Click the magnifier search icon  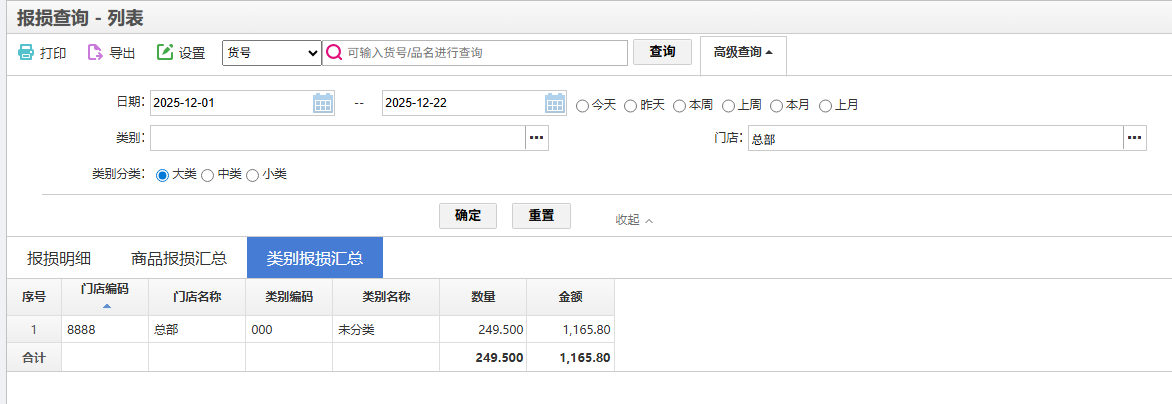coord(334,53)
